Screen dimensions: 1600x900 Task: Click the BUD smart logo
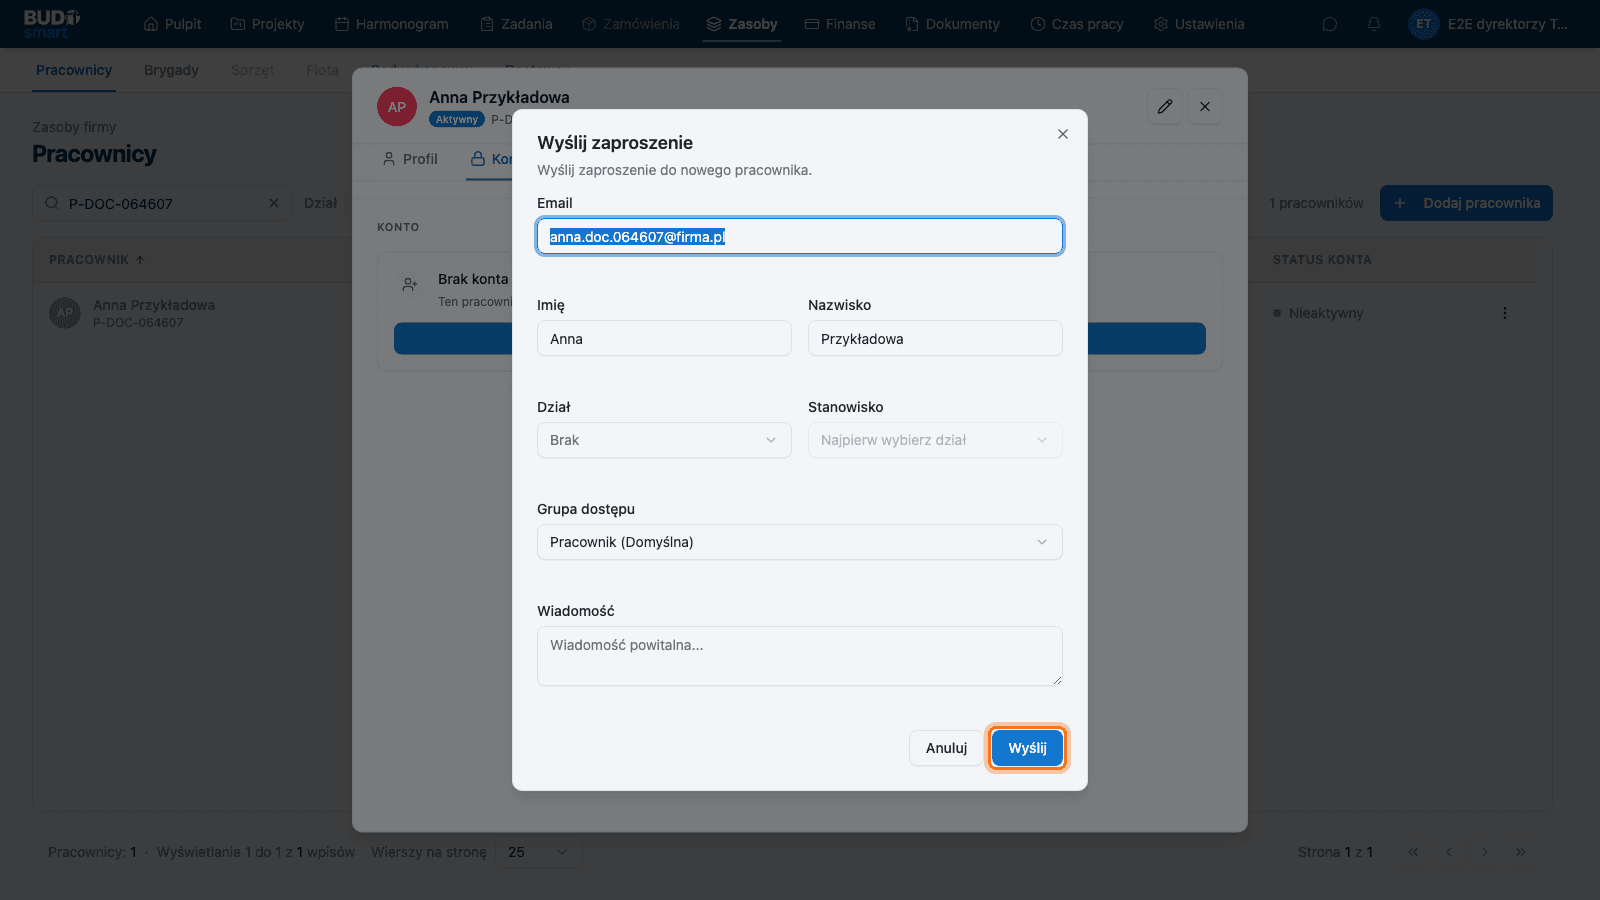point(52,24)
